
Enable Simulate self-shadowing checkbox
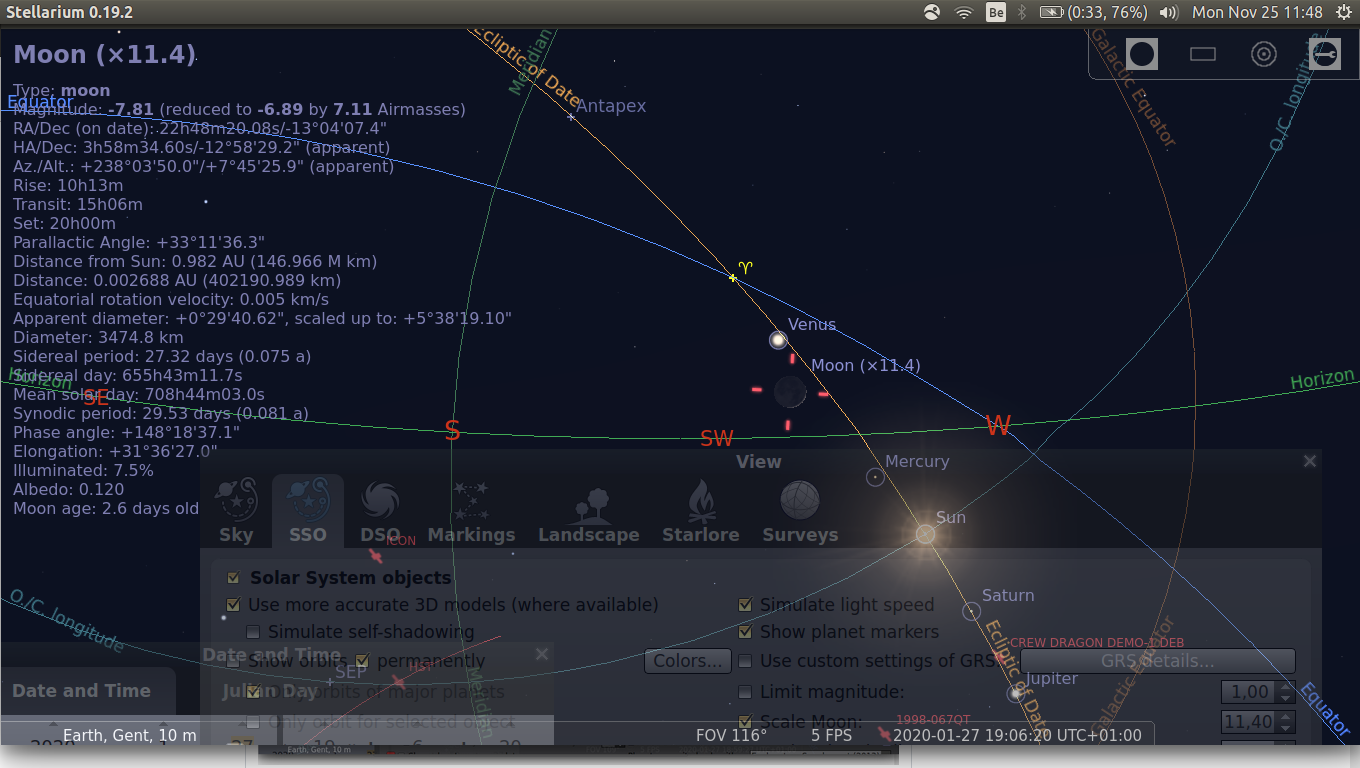tap(253, 631)
